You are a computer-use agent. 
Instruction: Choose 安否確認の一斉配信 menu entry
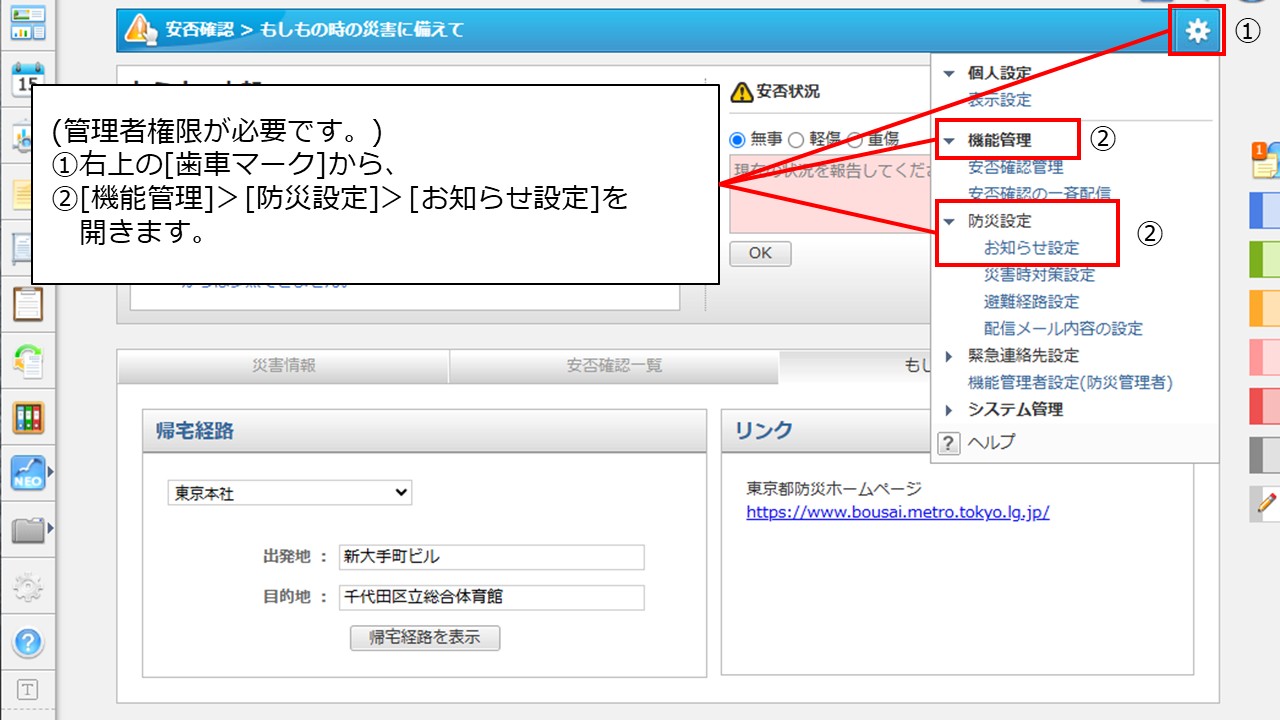pos(1039,194)
